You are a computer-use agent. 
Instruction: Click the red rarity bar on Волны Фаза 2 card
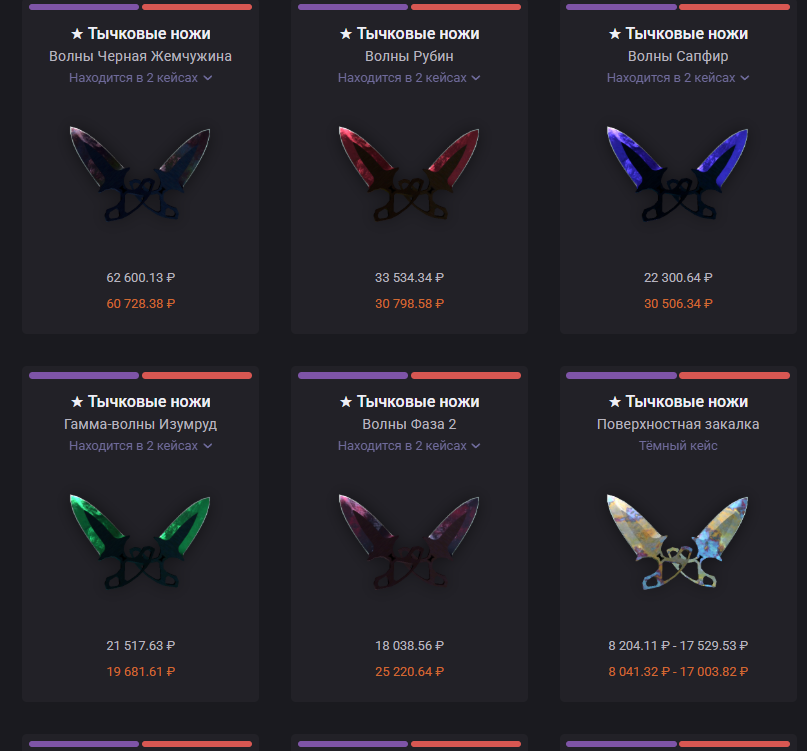[x=466, y=376]
